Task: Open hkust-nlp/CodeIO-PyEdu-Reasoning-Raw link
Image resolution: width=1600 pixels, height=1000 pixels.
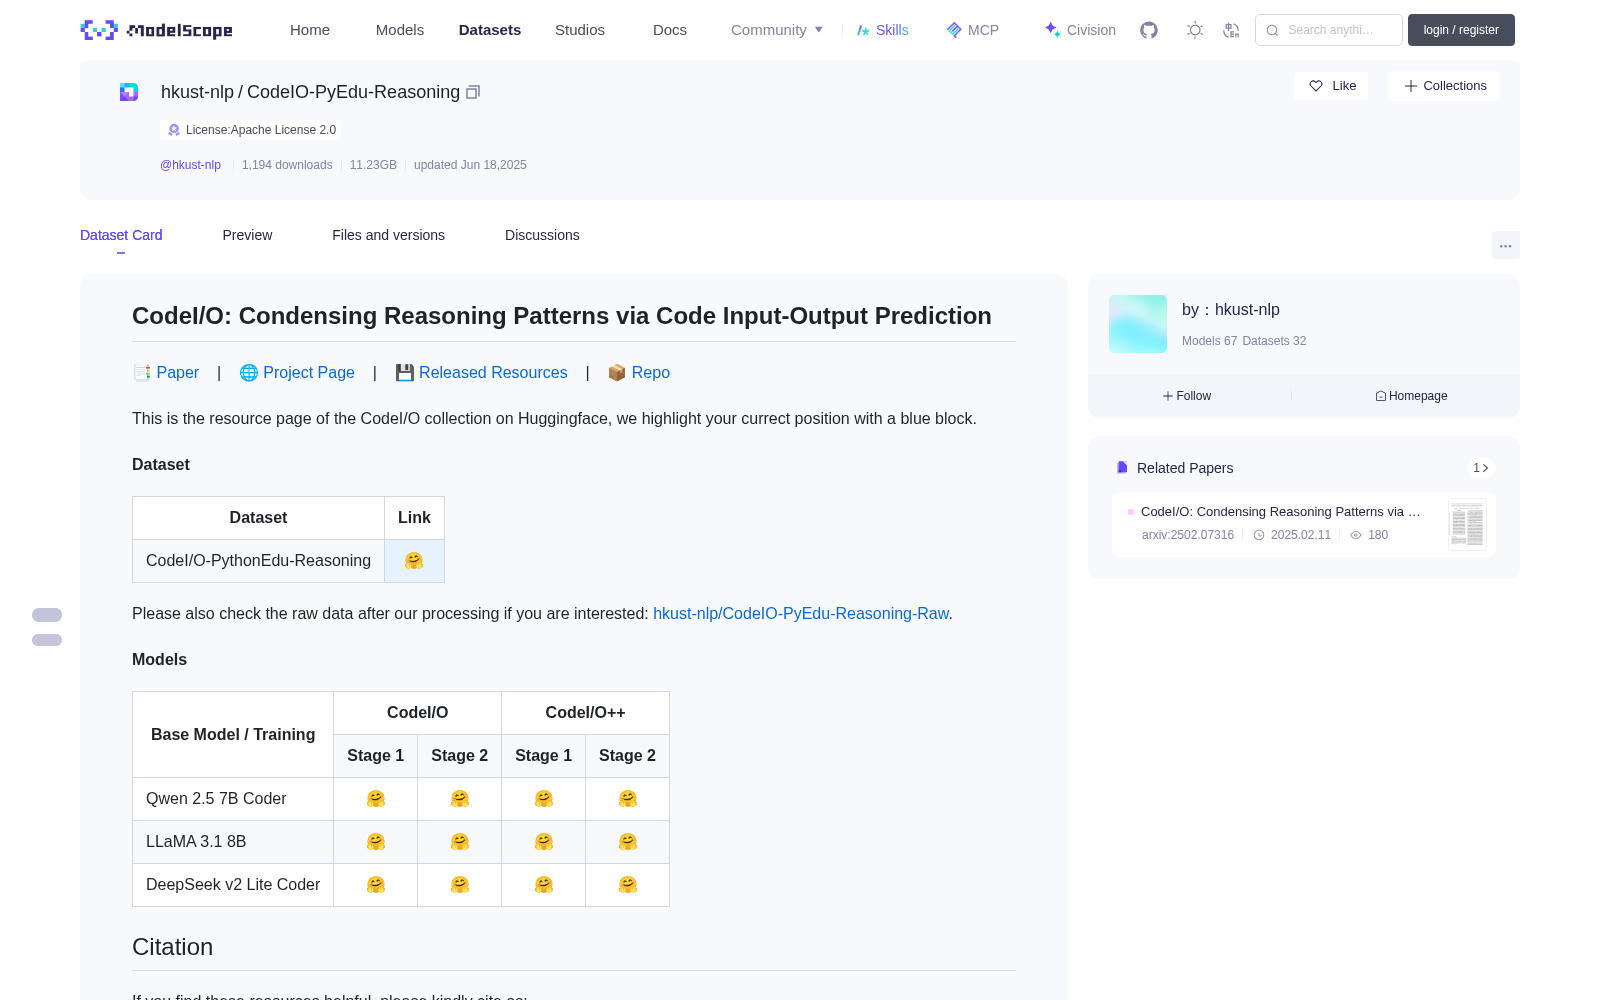Action: (801, 613)
